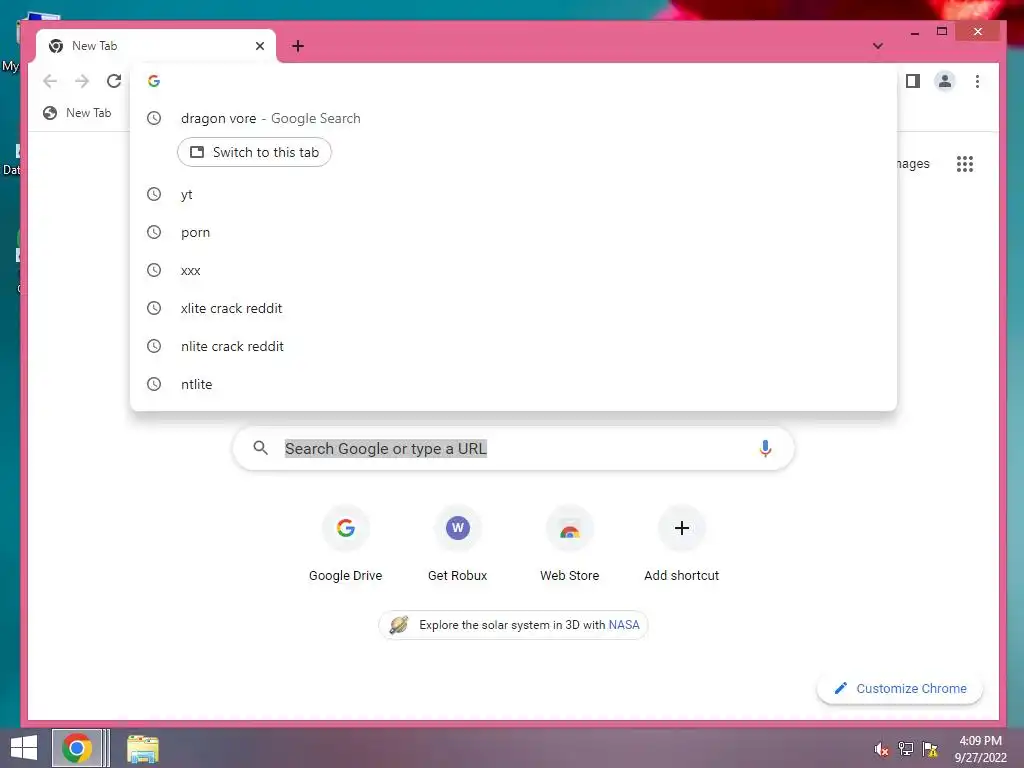Click Customize Chrome button
The height and width of the screenshot is (768, 1024).
pyautogui.click(x=900, y=688)
